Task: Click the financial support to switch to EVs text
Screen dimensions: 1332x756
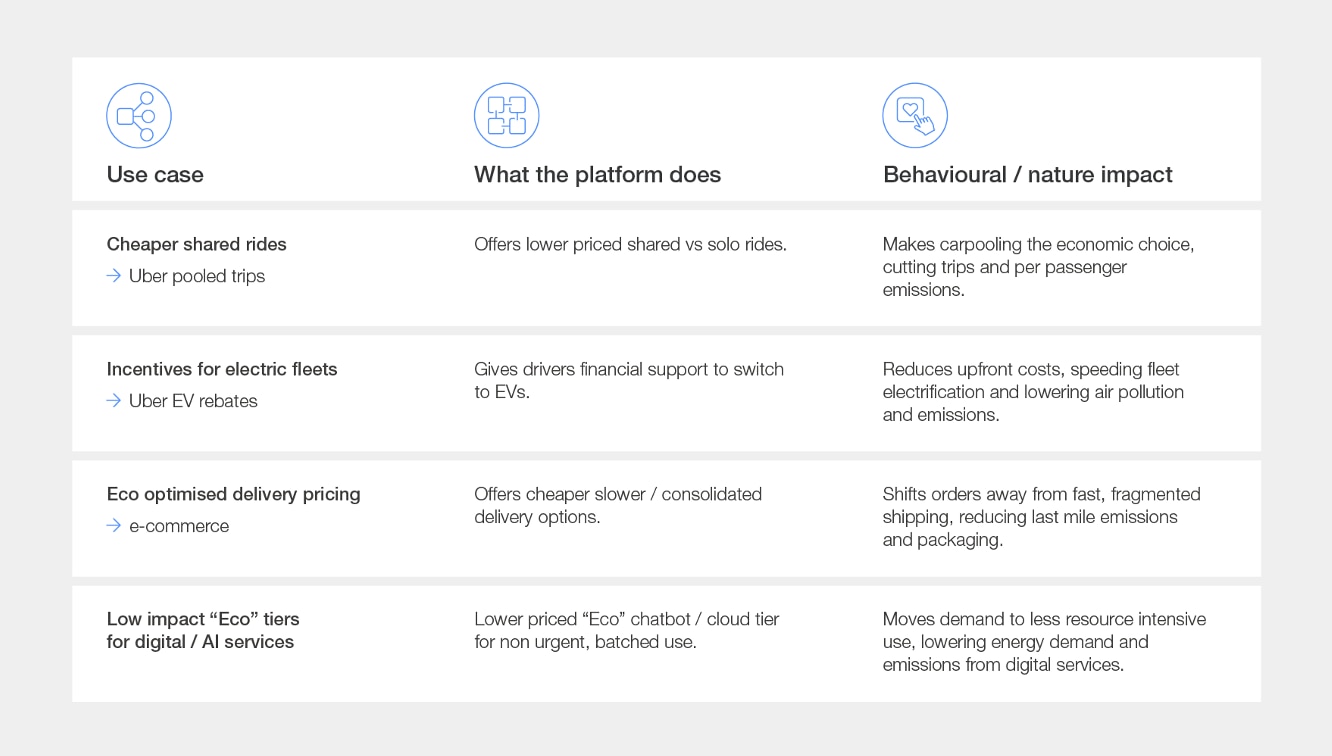Action: pos(628,380)
